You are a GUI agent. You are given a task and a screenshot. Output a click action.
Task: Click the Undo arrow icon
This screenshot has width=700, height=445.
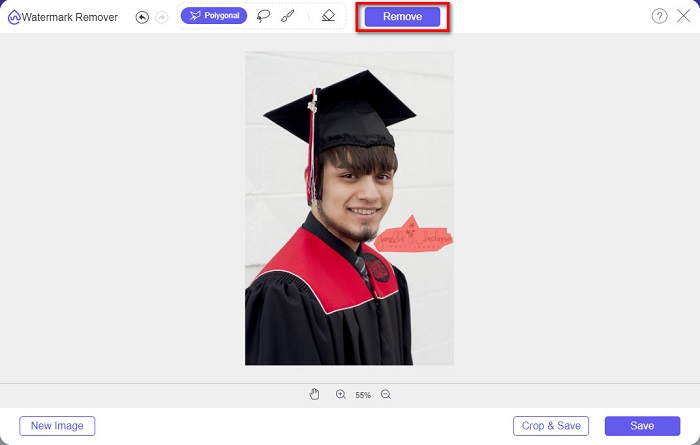click(142, 17)
